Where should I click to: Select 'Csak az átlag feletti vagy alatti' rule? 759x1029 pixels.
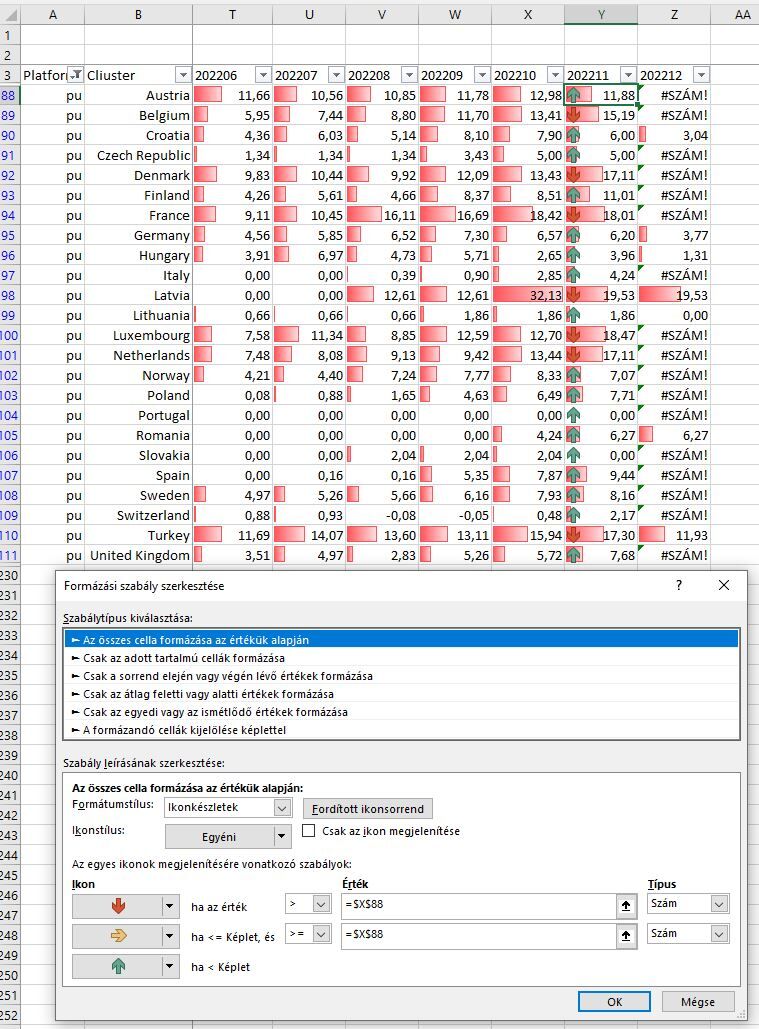(401, 694)
